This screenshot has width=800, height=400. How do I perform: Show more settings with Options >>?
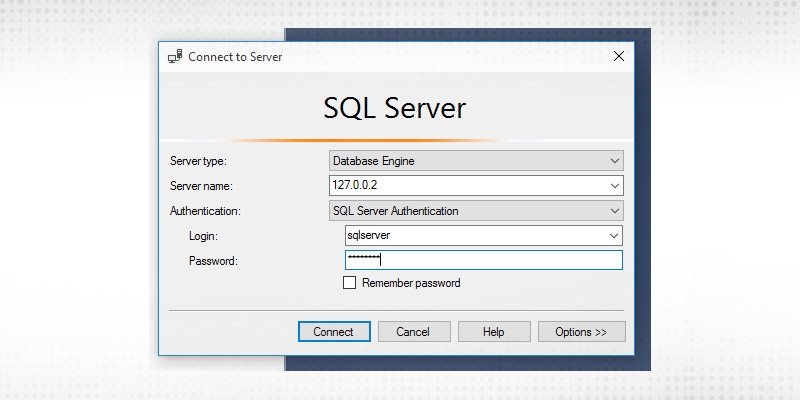coord(581,332)
